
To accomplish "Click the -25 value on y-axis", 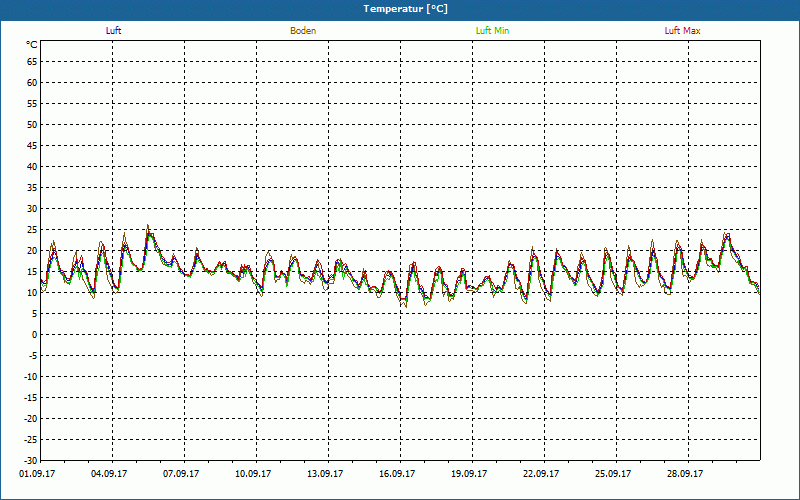I will point(31,440).
